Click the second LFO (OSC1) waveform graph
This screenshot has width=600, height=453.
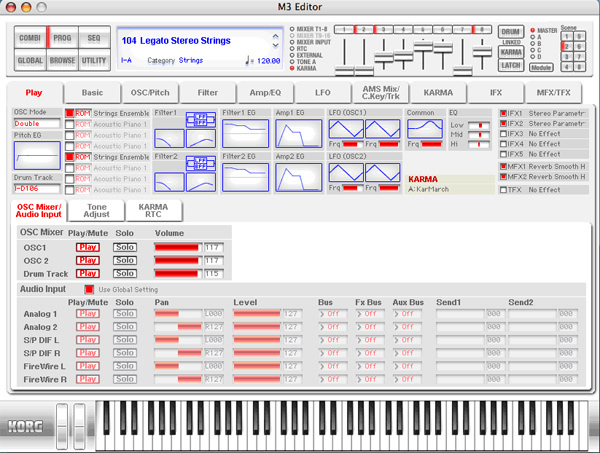tap(383, 129)
